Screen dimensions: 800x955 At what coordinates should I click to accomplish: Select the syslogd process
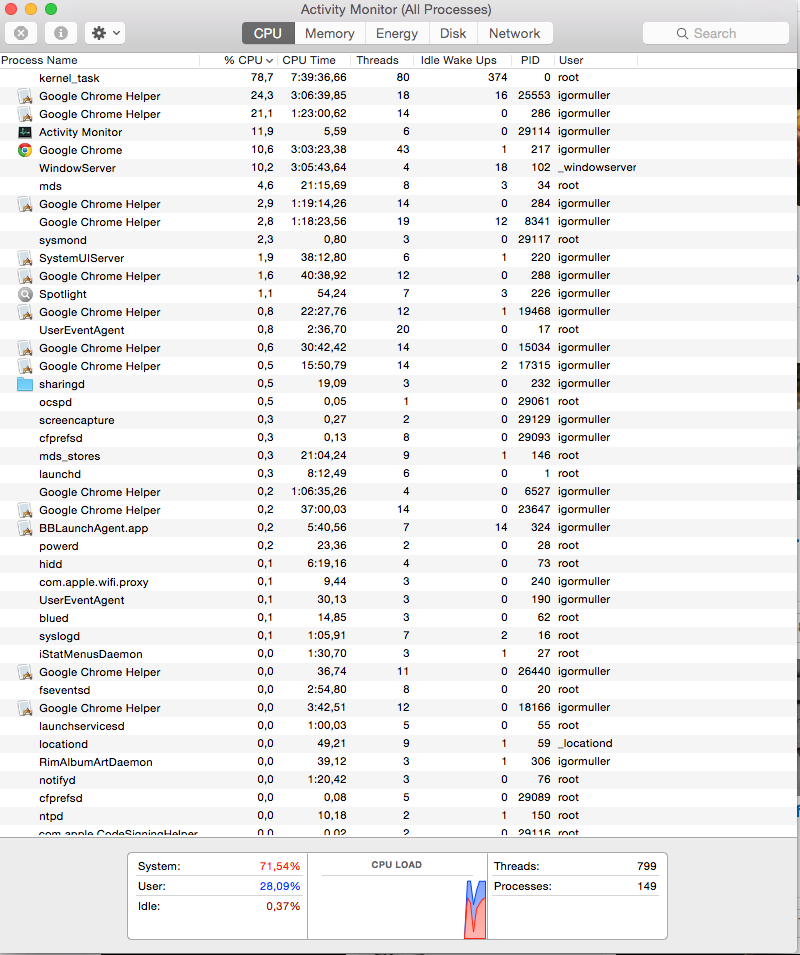[398, 635]
